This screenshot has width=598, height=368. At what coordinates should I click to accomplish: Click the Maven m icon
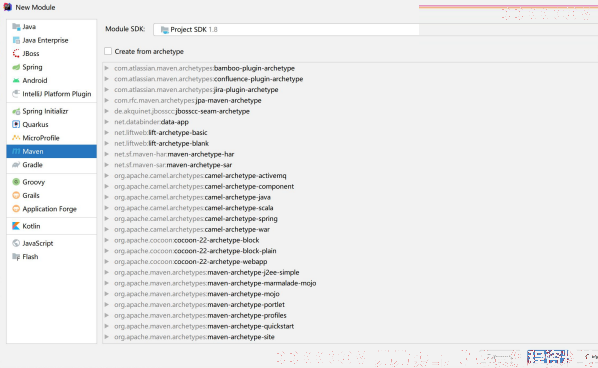[x=16, y=151]
